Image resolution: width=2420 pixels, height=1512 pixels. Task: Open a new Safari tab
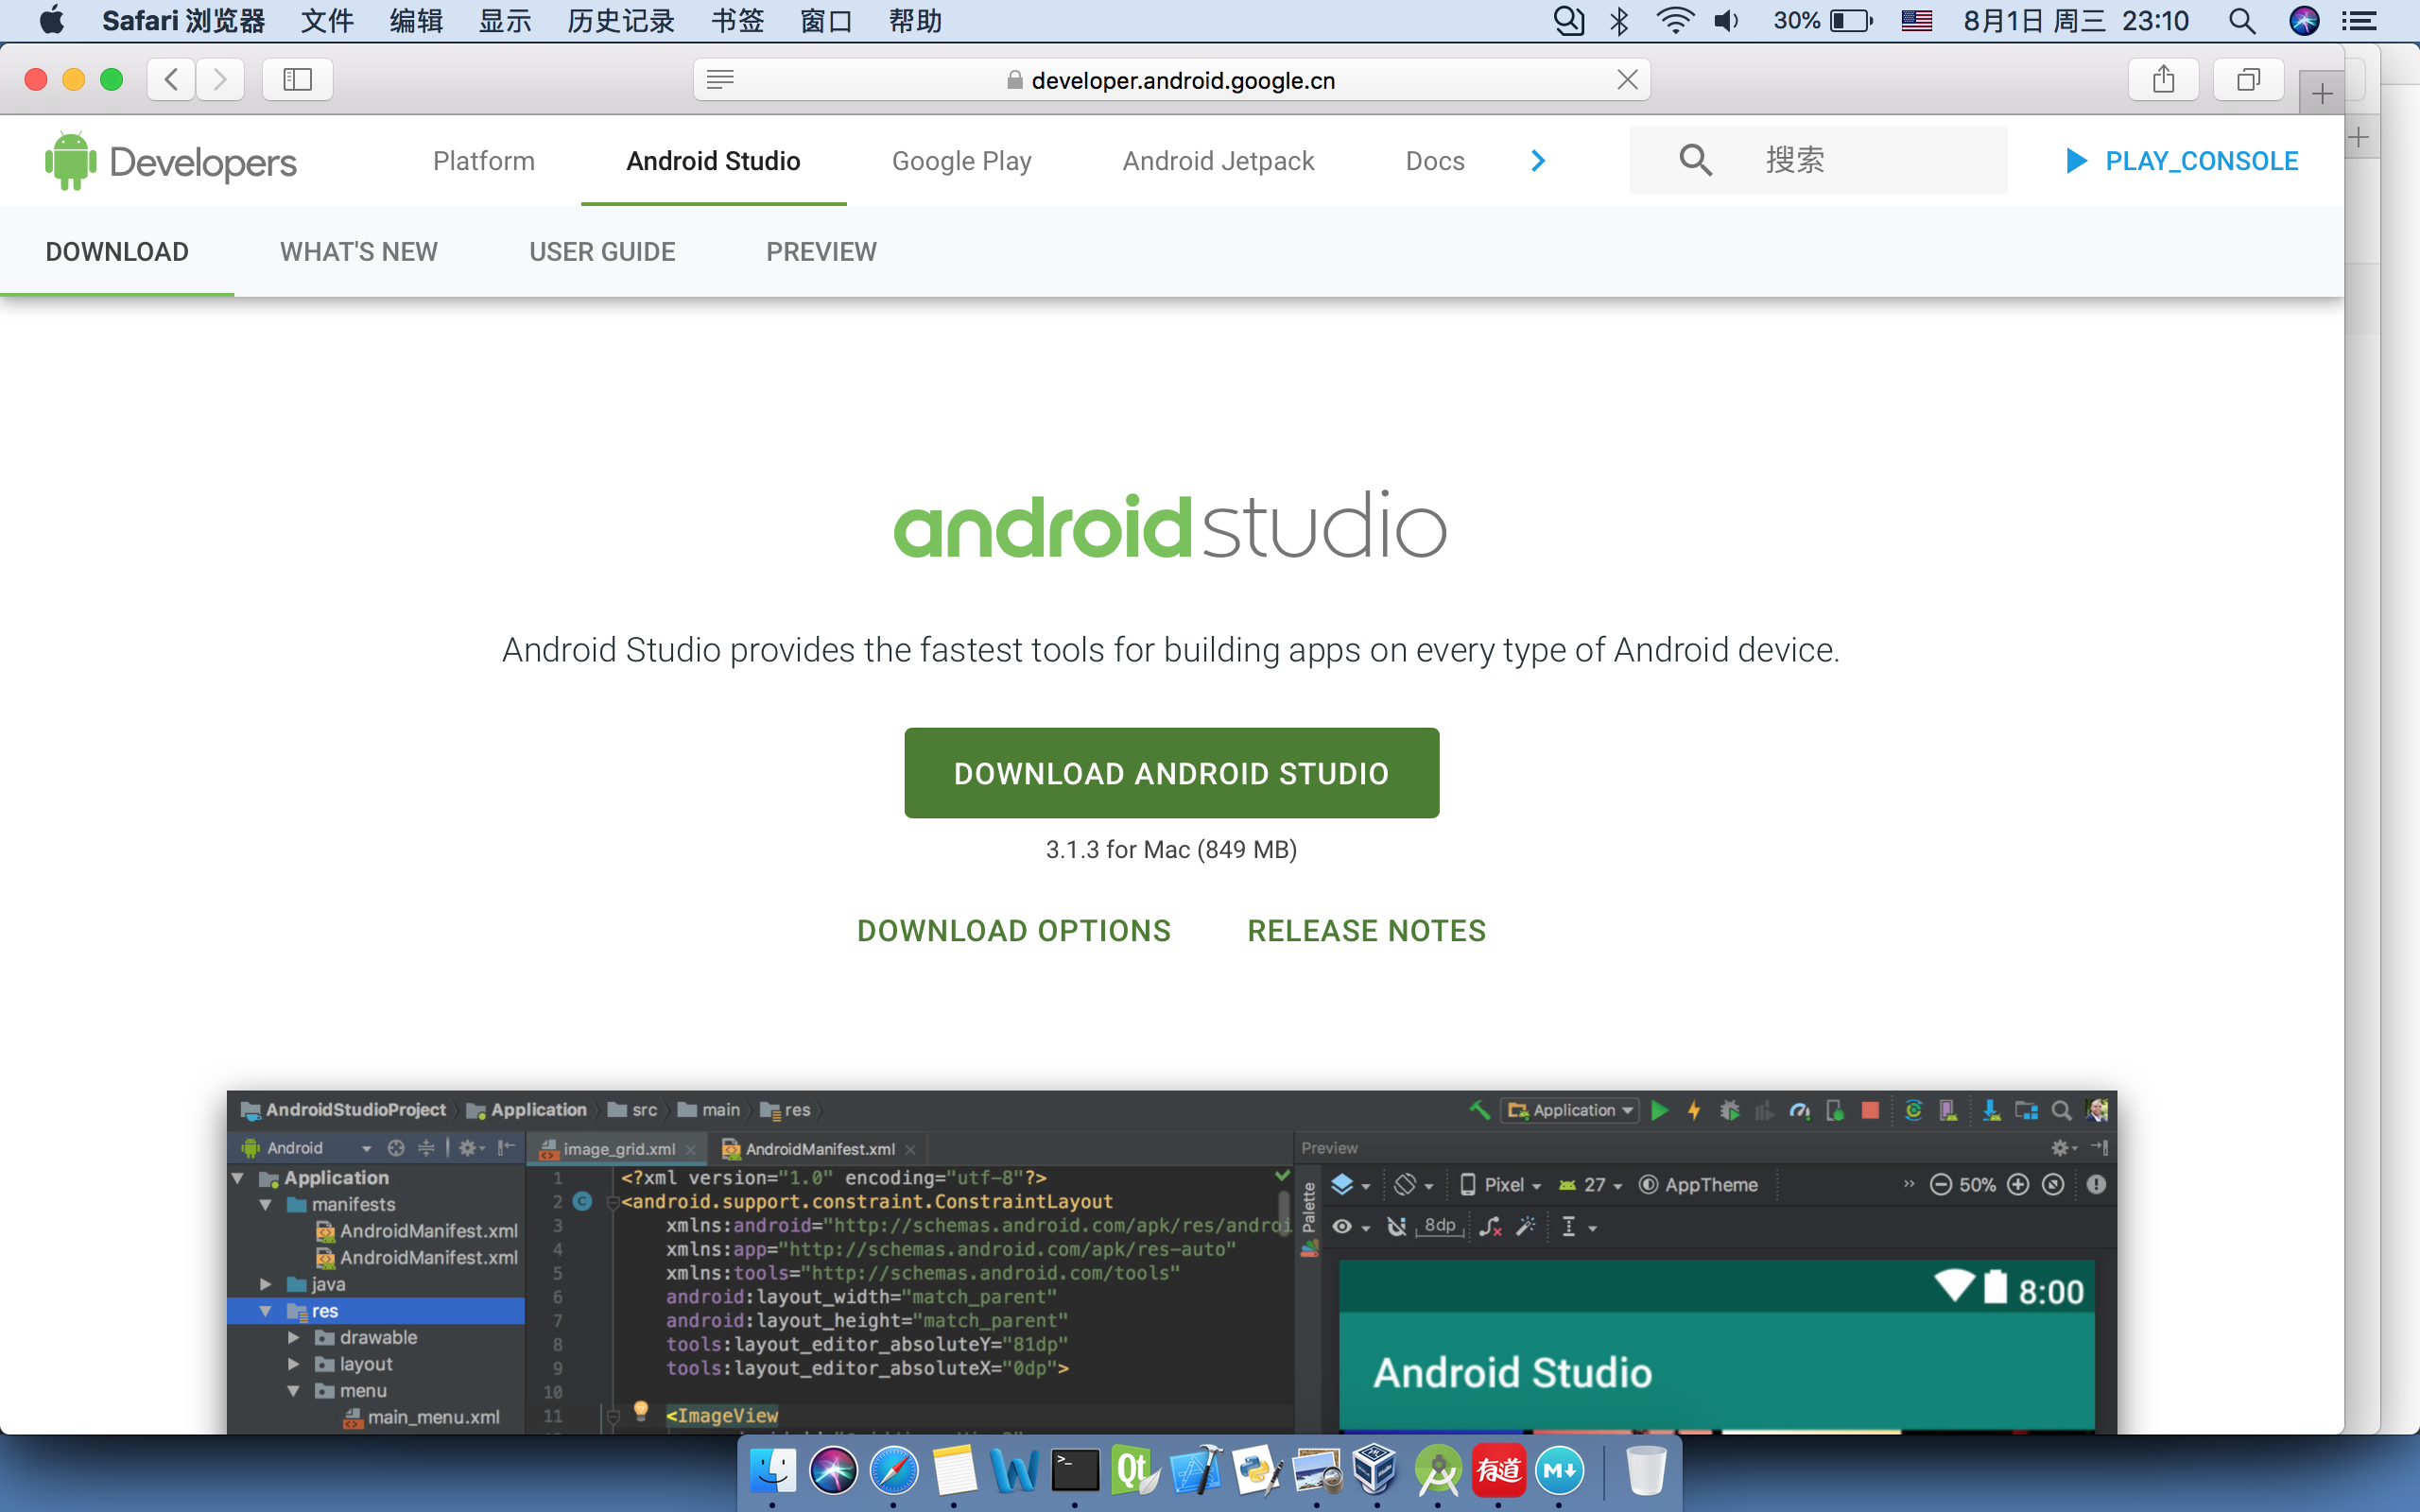pyautogui.click(x=2322, y=94)
